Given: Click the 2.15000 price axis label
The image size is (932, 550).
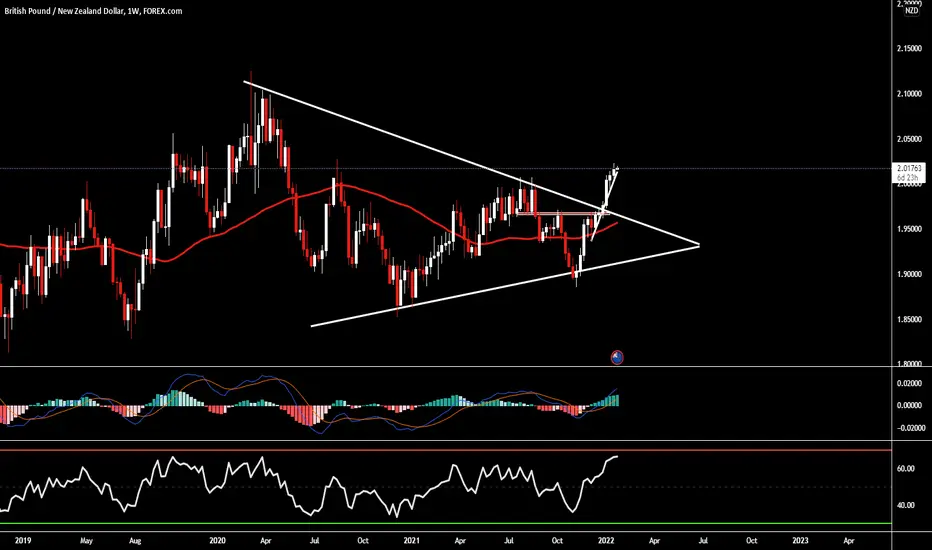Looking at the screenshot, I should pos(909,48).
